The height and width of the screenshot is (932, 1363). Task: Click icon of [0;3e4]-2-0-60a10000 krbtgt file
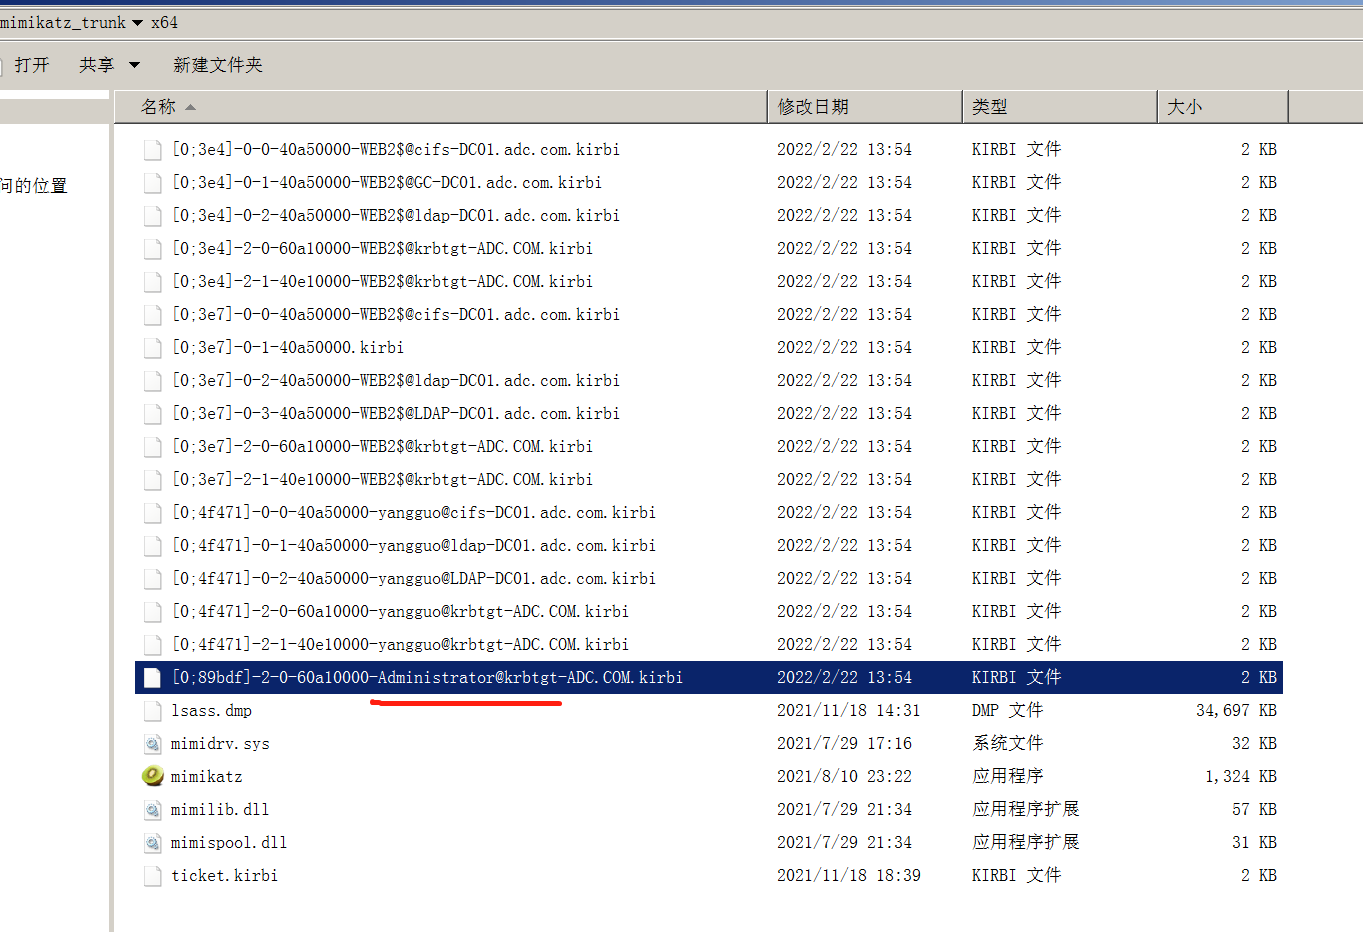152,248
